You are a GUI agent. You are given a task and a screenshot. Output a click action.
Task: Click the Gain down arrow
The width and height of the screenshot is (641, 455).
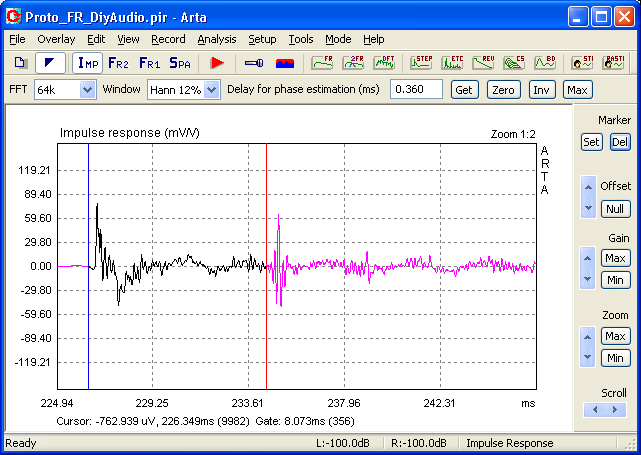587,279
